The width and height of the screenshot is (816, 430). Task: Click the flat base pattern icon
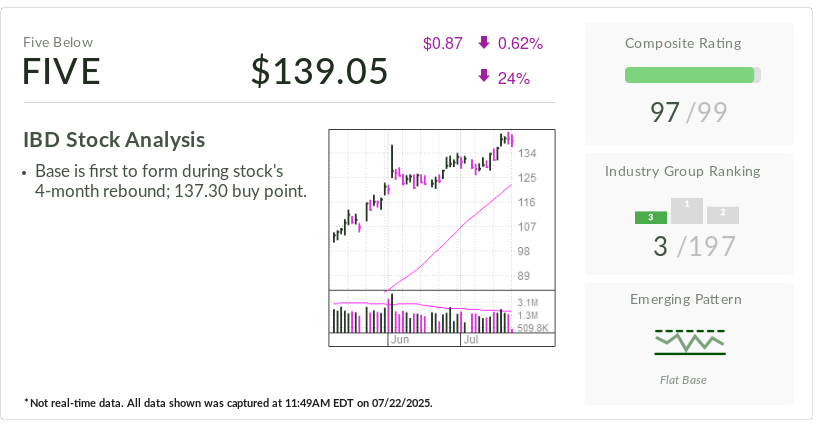pos(690,341)
